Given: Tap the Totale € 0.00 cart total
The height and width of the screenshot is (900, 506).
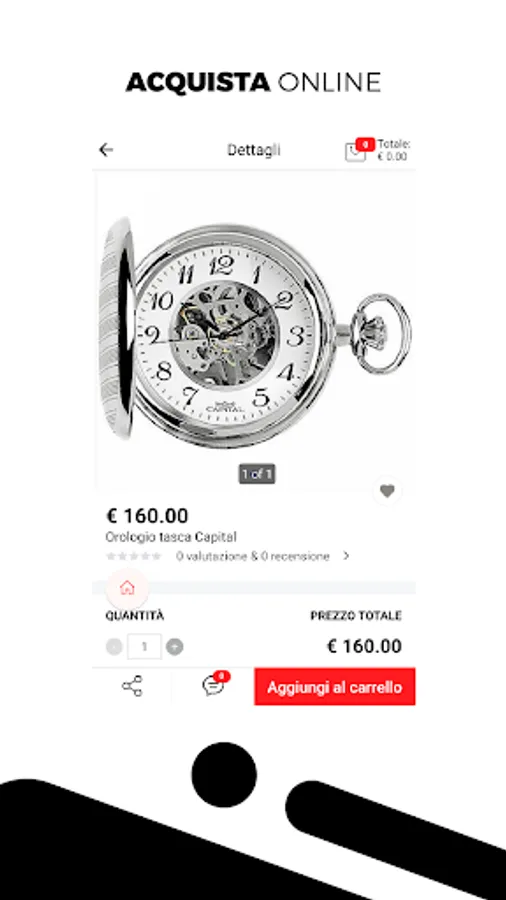Looking at the screenshot, I should coord(394,150).
